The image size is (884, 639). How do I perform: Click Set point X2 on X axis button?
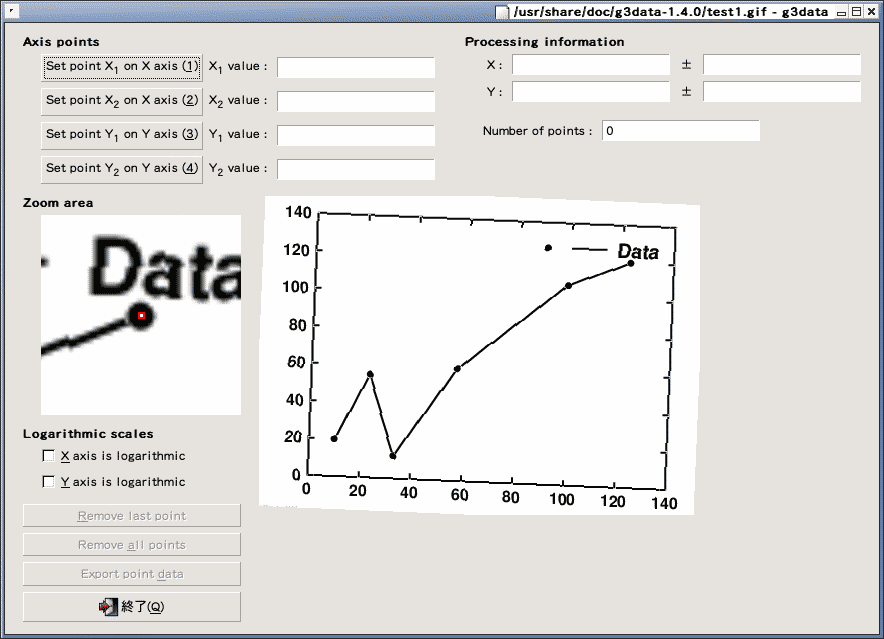pos(122,101)
